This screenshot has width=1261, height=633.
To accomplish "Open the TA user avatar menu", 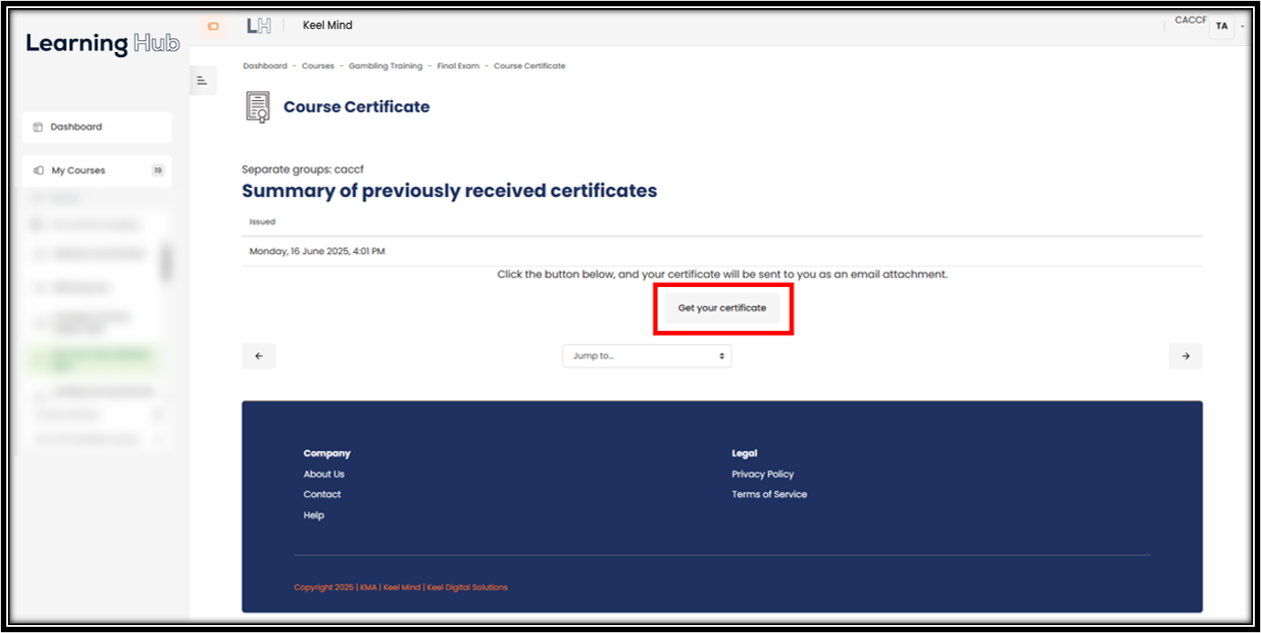I will tap(1221, 26).
